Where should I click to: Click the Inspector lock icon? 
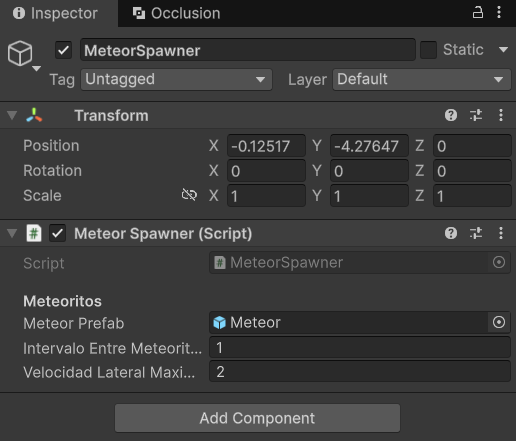tap(477, 12)
